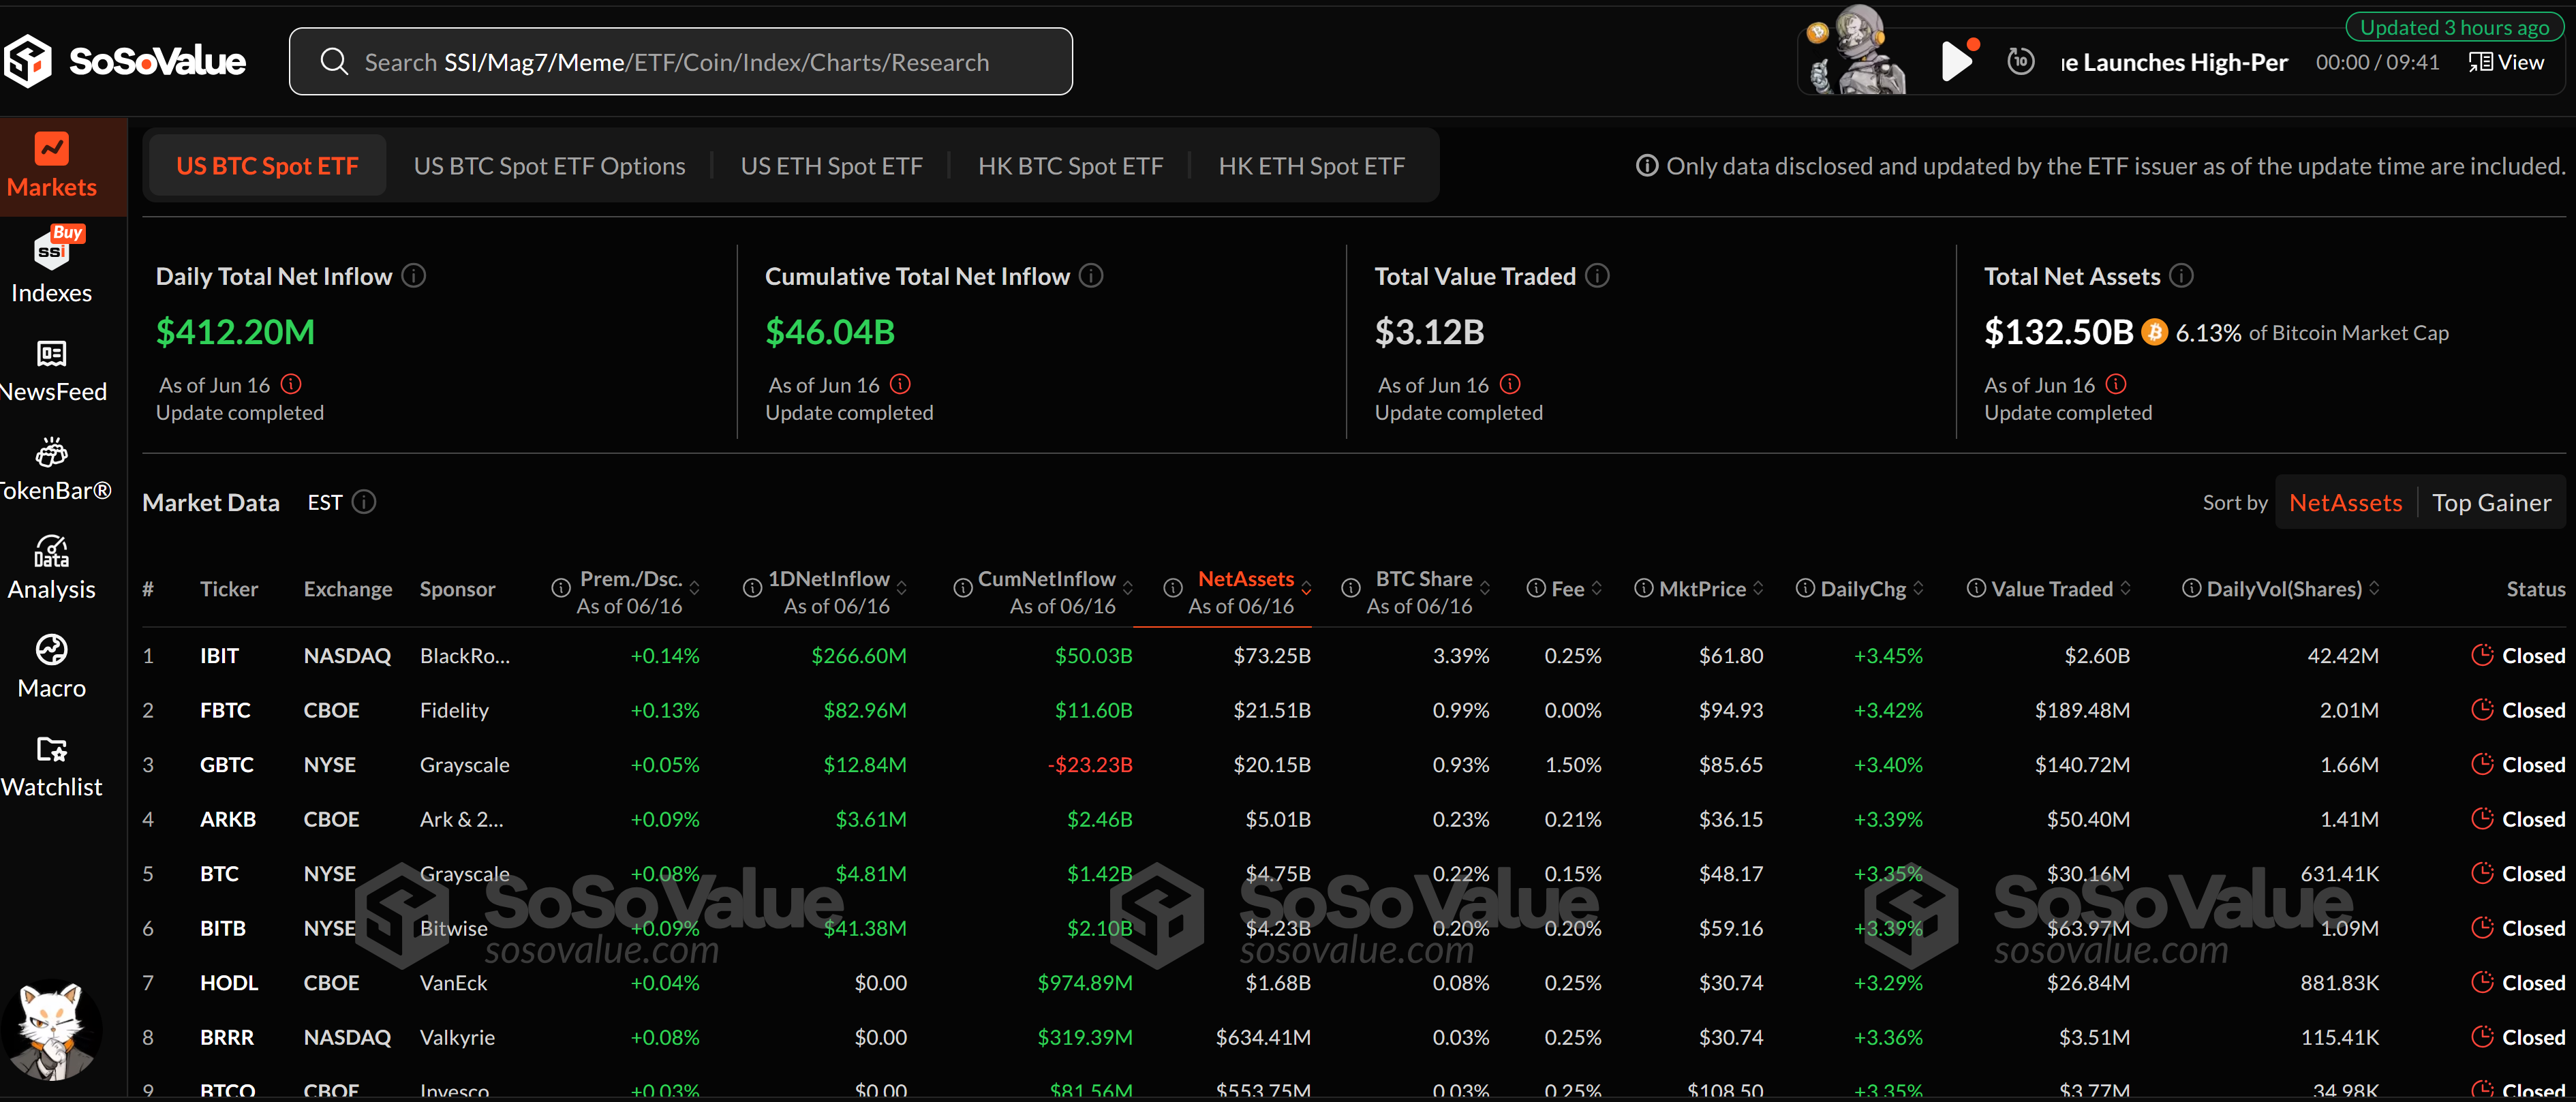The height and width of the screenshot is (1102, 2576).
Task: Open NewsFeed from the sidebar
Action: tap(52, 354)
